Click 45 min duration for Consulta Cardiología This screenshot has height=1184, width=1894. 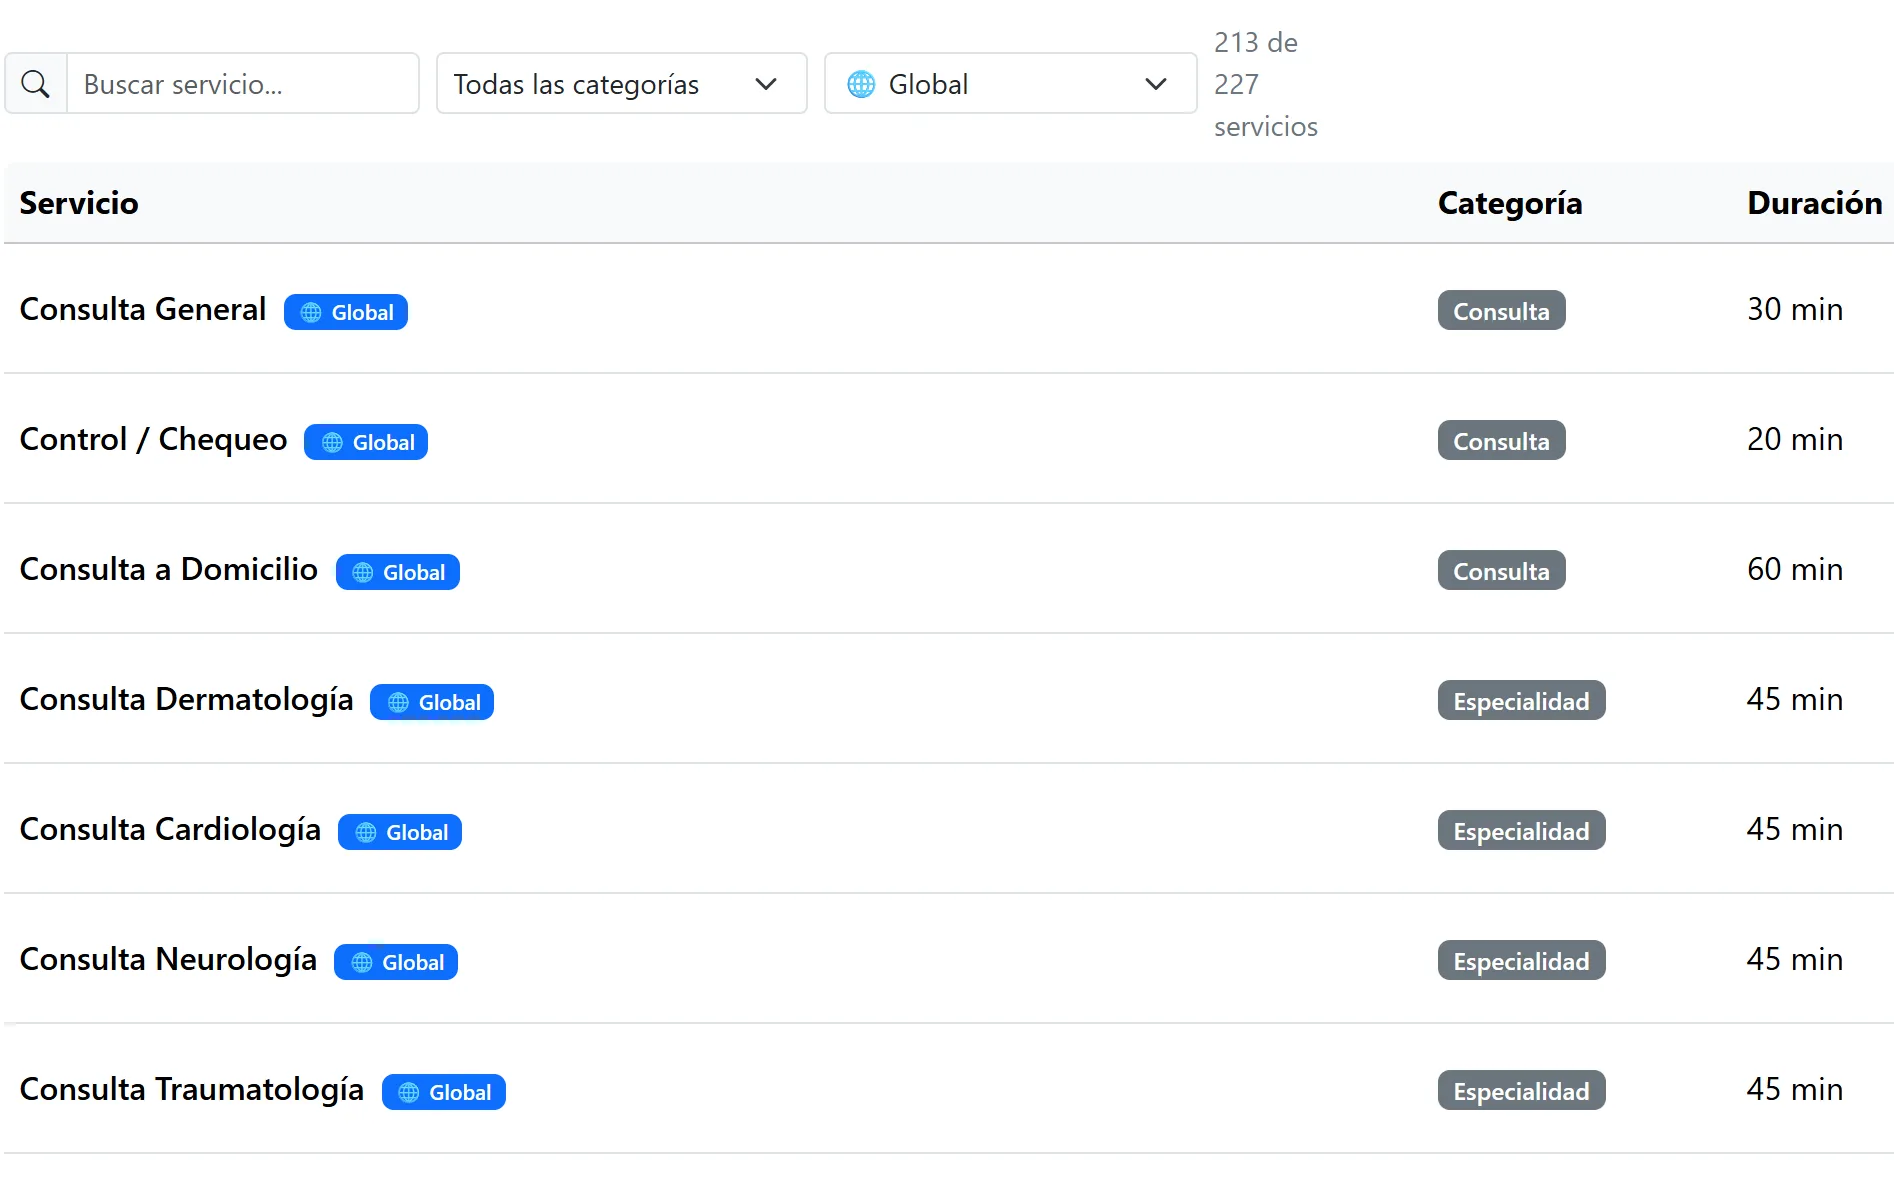1795,829
